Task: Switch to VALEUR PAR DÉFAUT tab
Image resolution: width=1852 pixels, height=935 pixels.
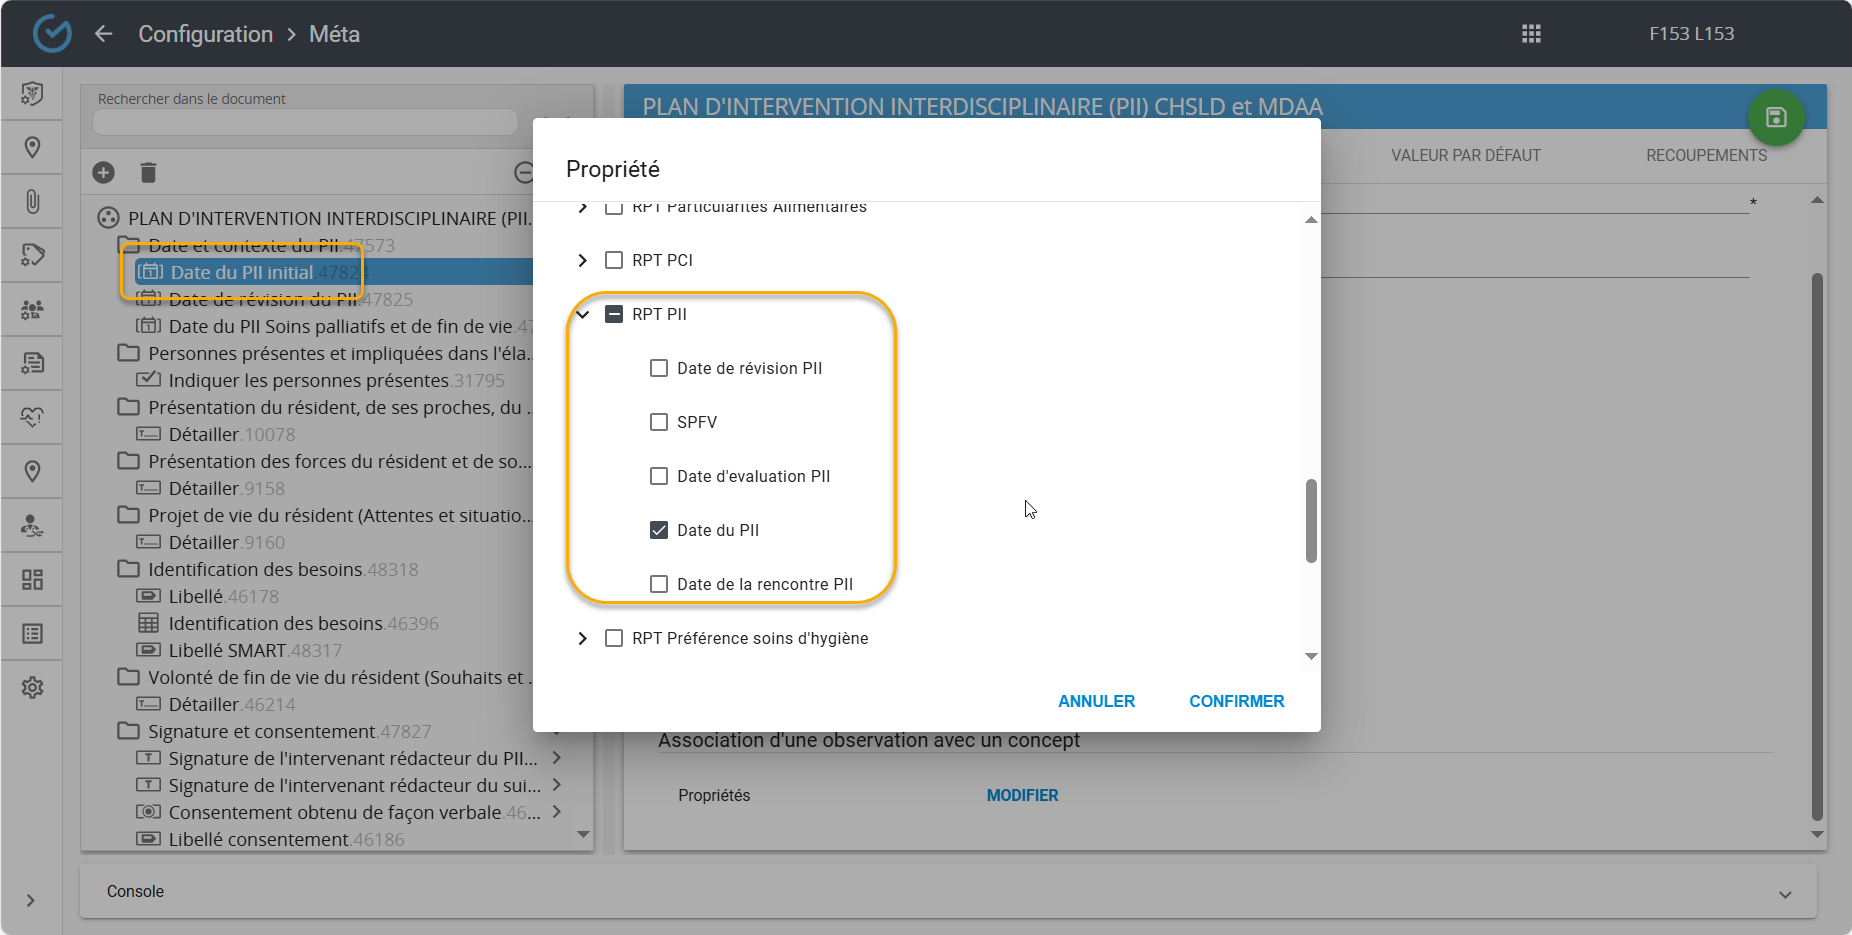Action: 1465,156
